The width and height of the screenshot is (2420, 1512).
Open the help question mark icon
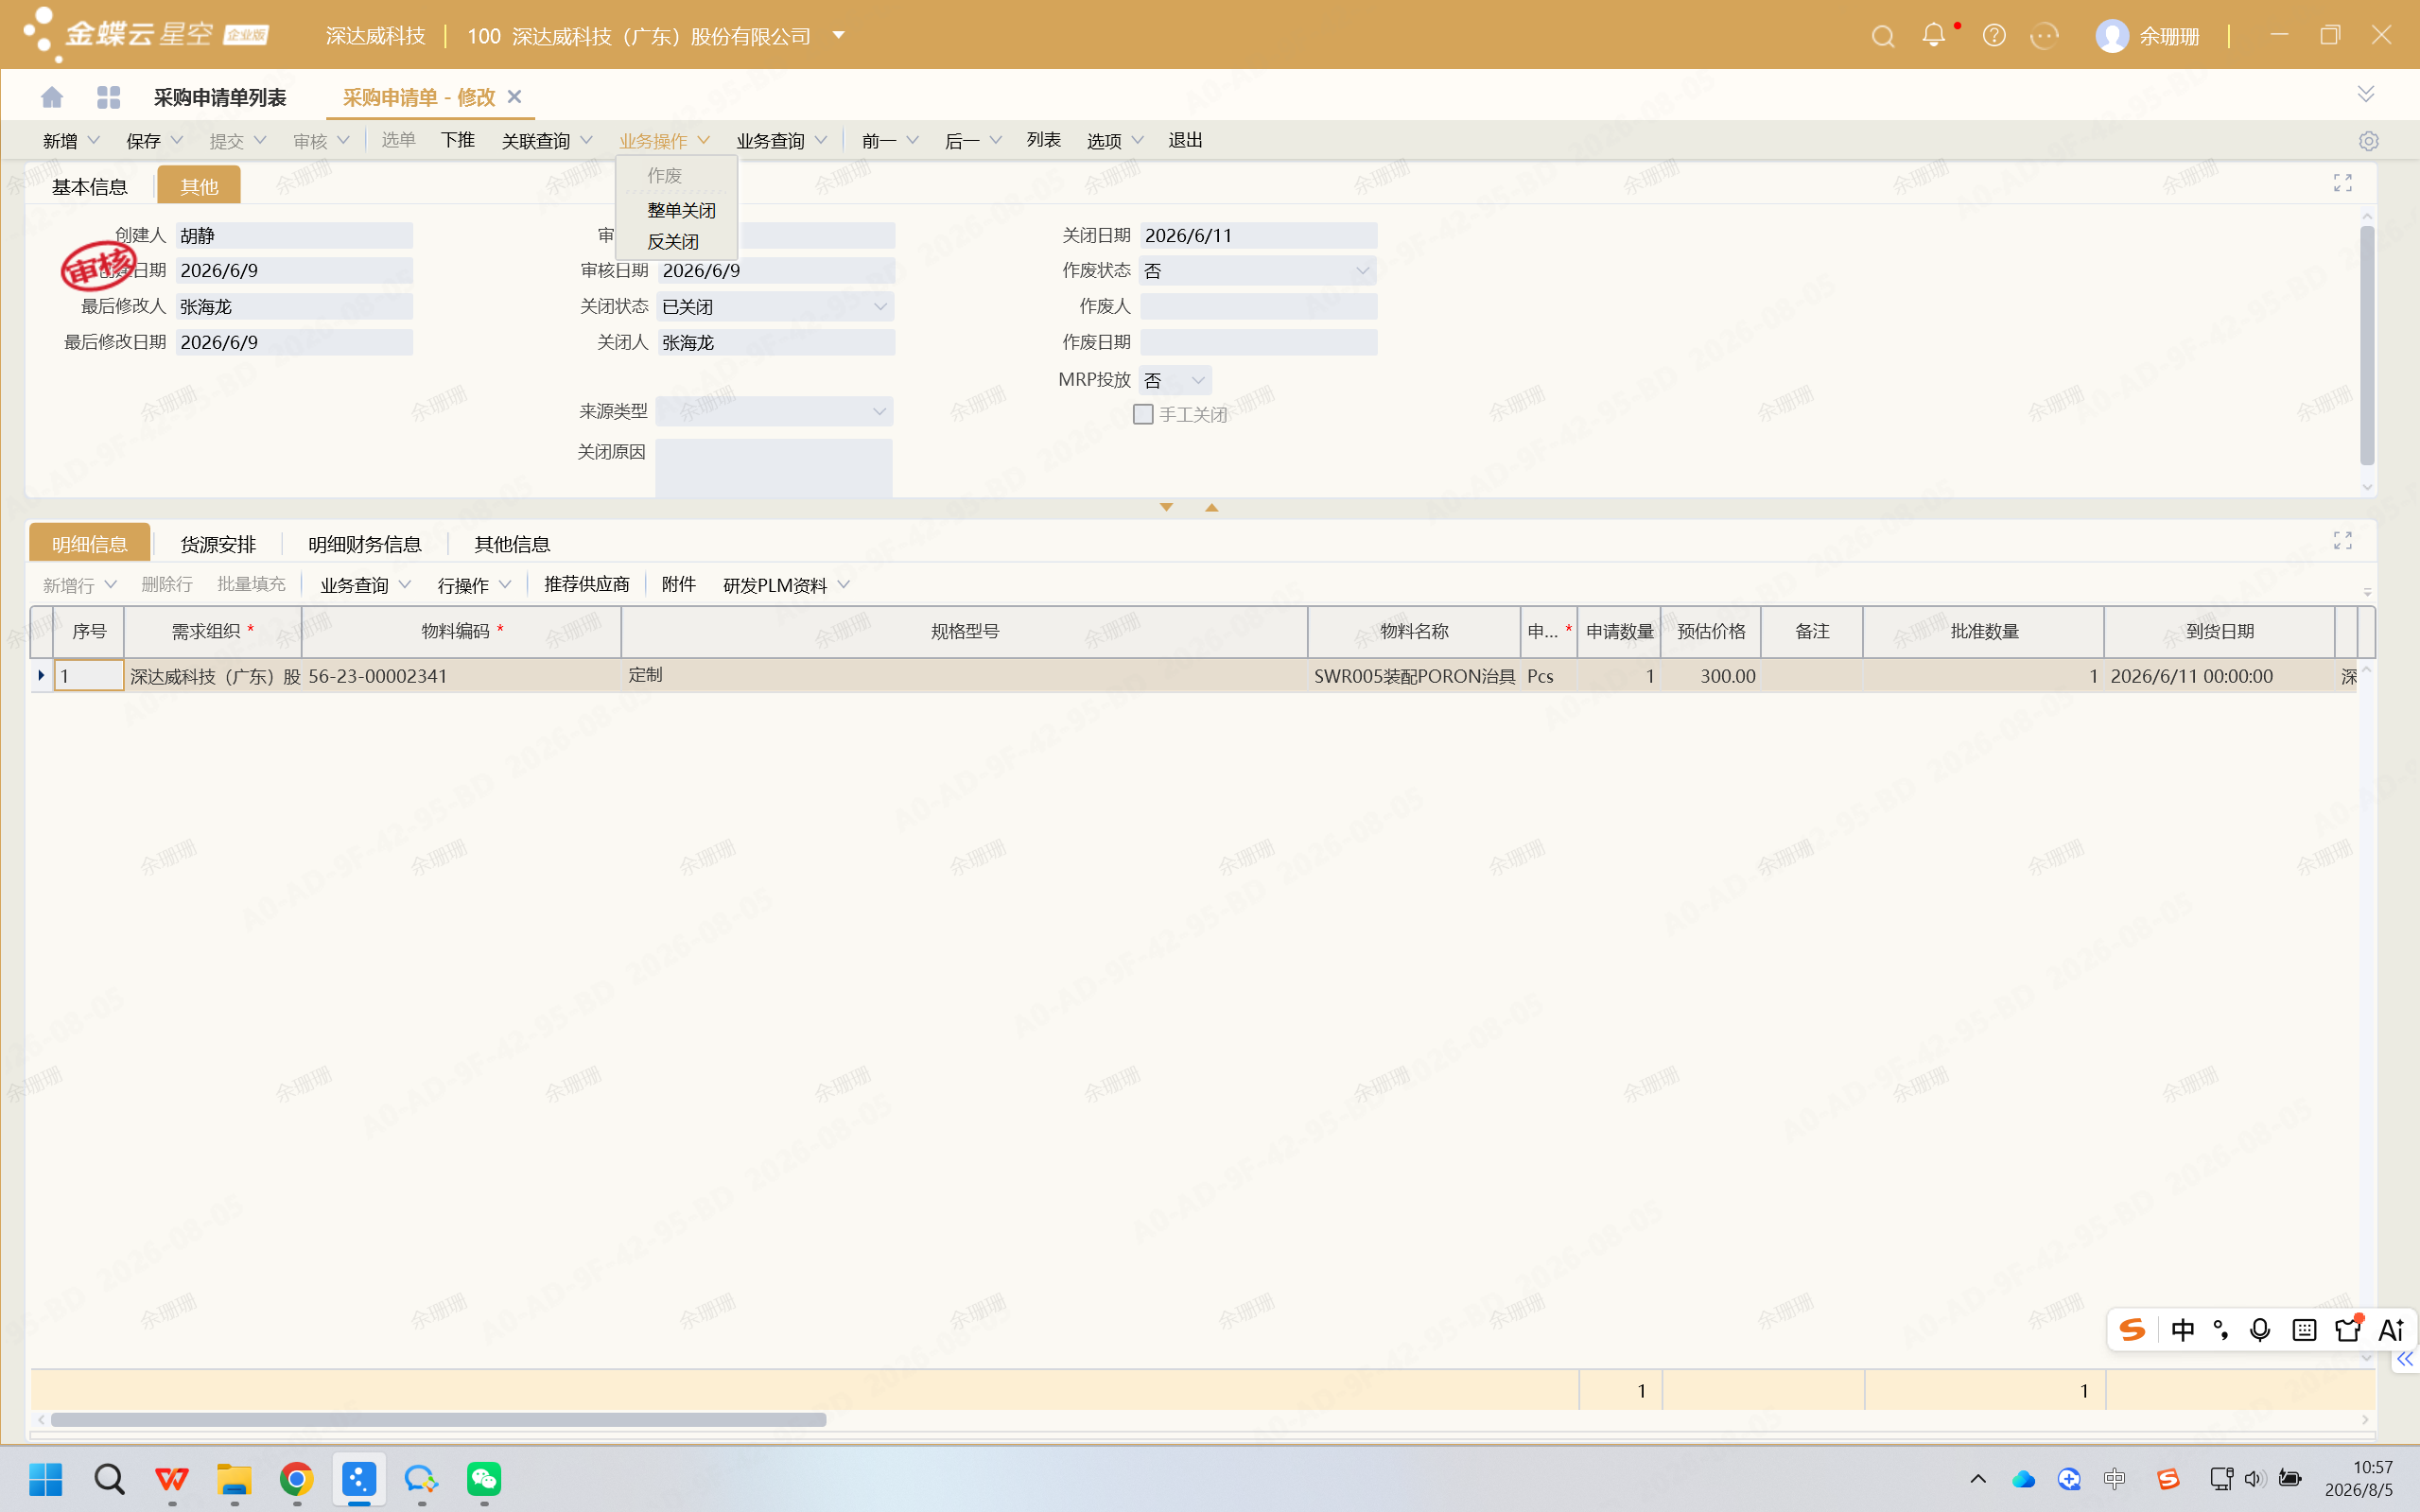tap(1994, 36)
